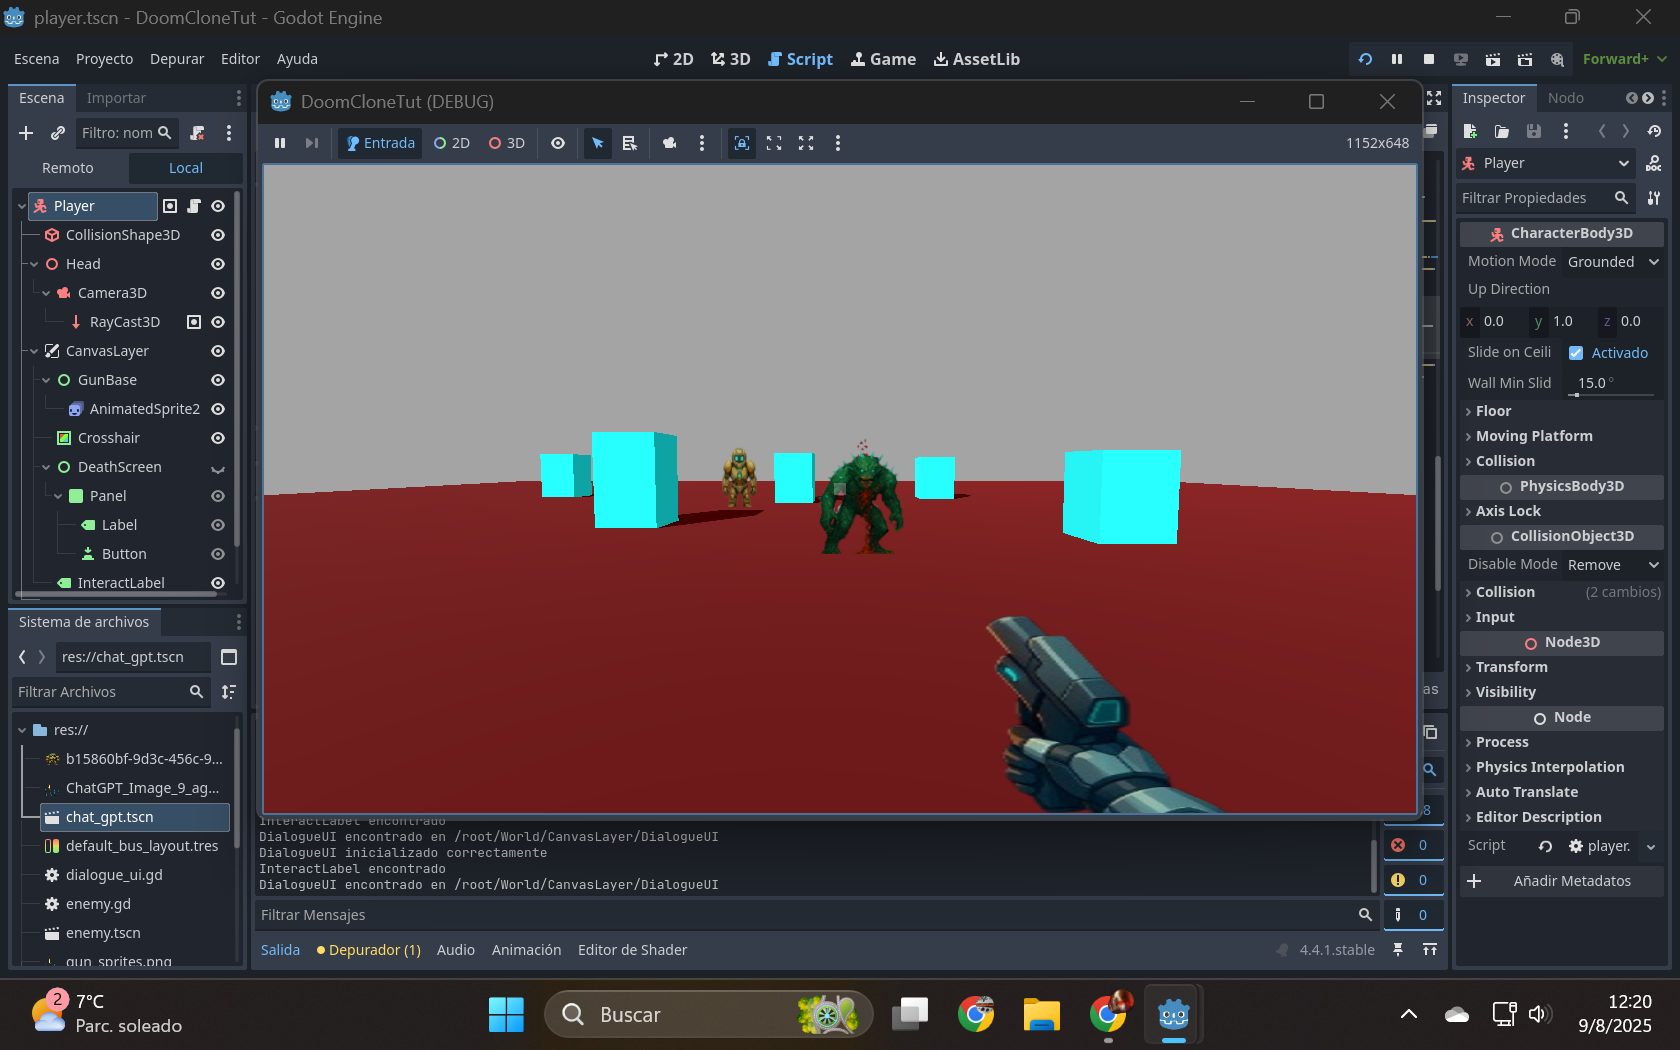The width and height of the screenshot is (1680, 1050).
Task: Collapse the res:// folder
Action: click(x=22, y=730)
